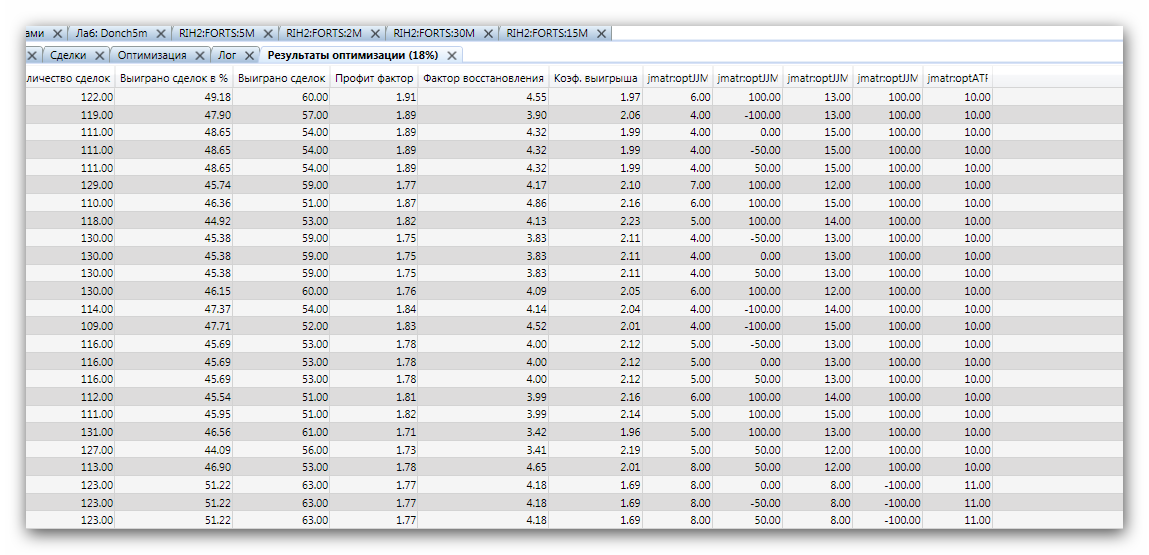
Task: Select win coefficient cell 2.06
Action: (596, 114)
